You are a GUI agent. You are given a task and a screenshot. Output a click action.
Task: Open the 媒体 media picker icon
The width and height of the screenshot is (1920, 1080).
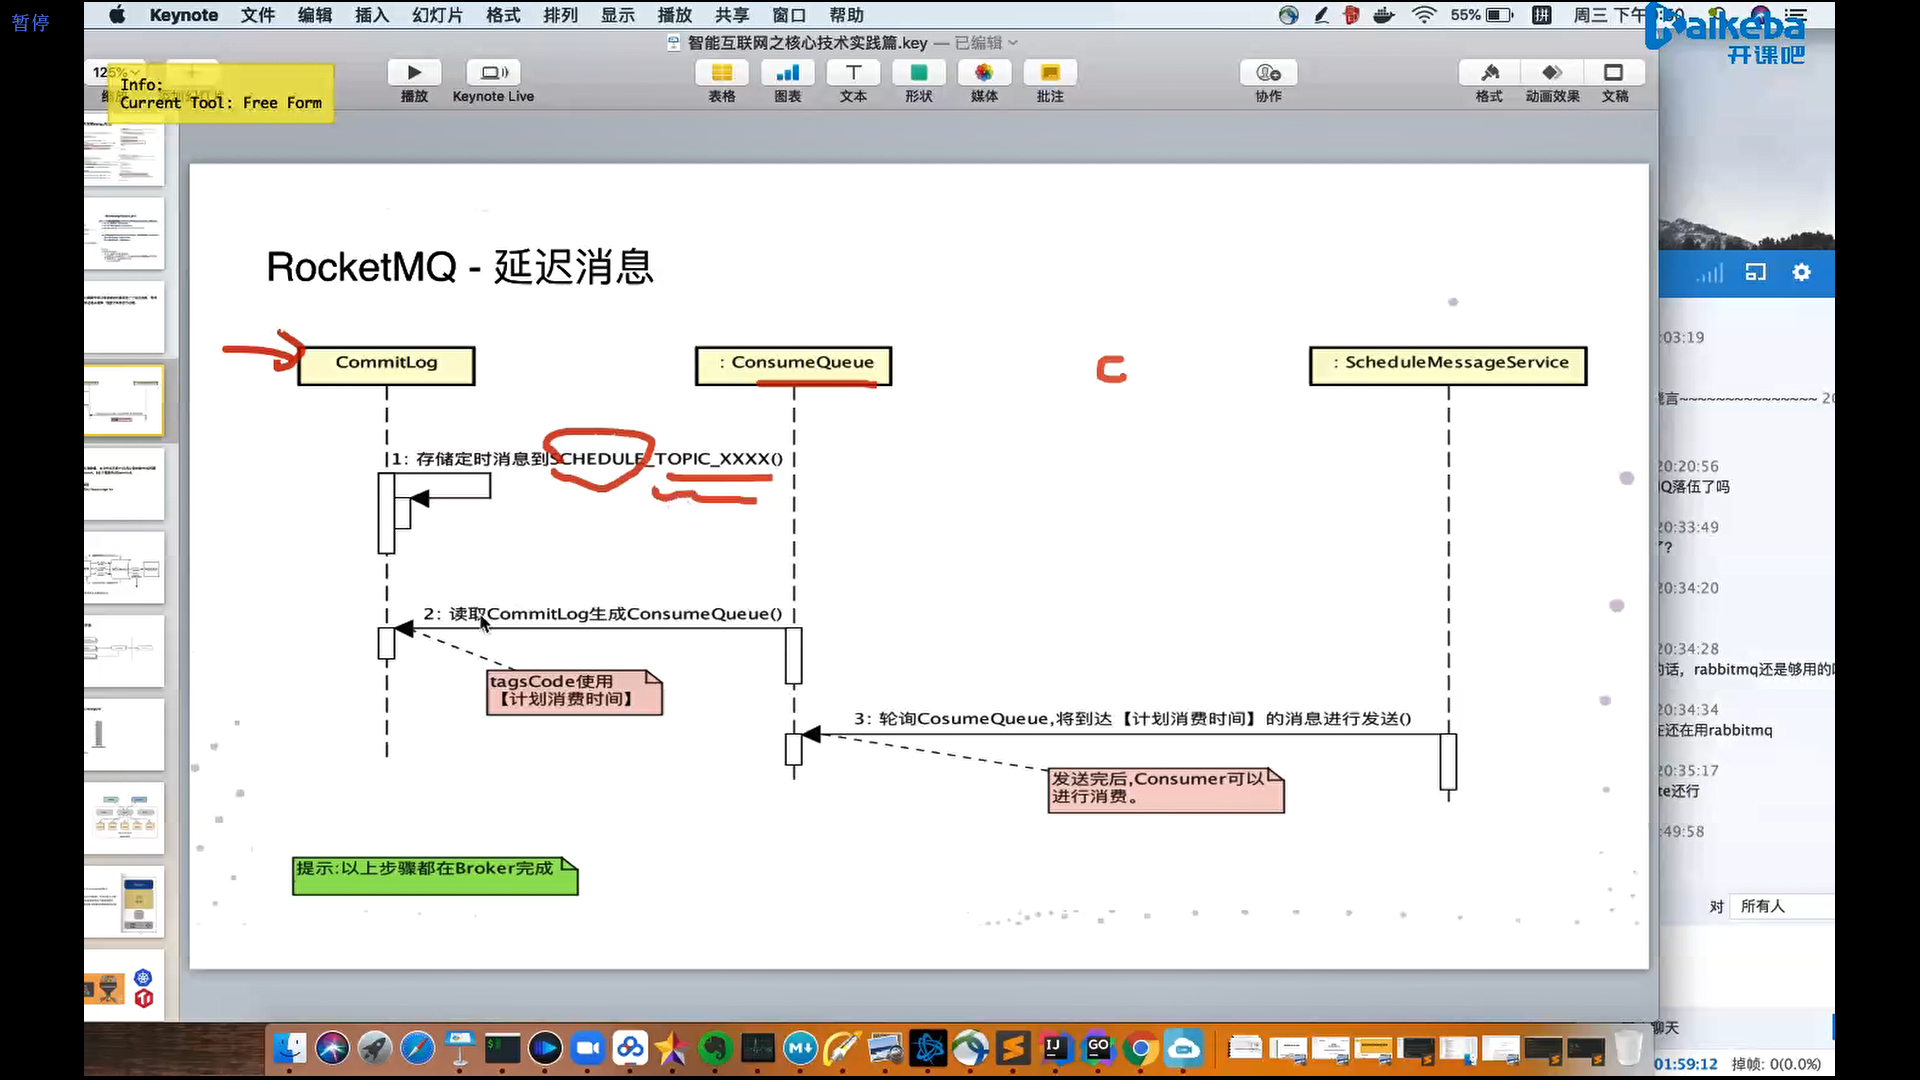click(x=984, y=73)
